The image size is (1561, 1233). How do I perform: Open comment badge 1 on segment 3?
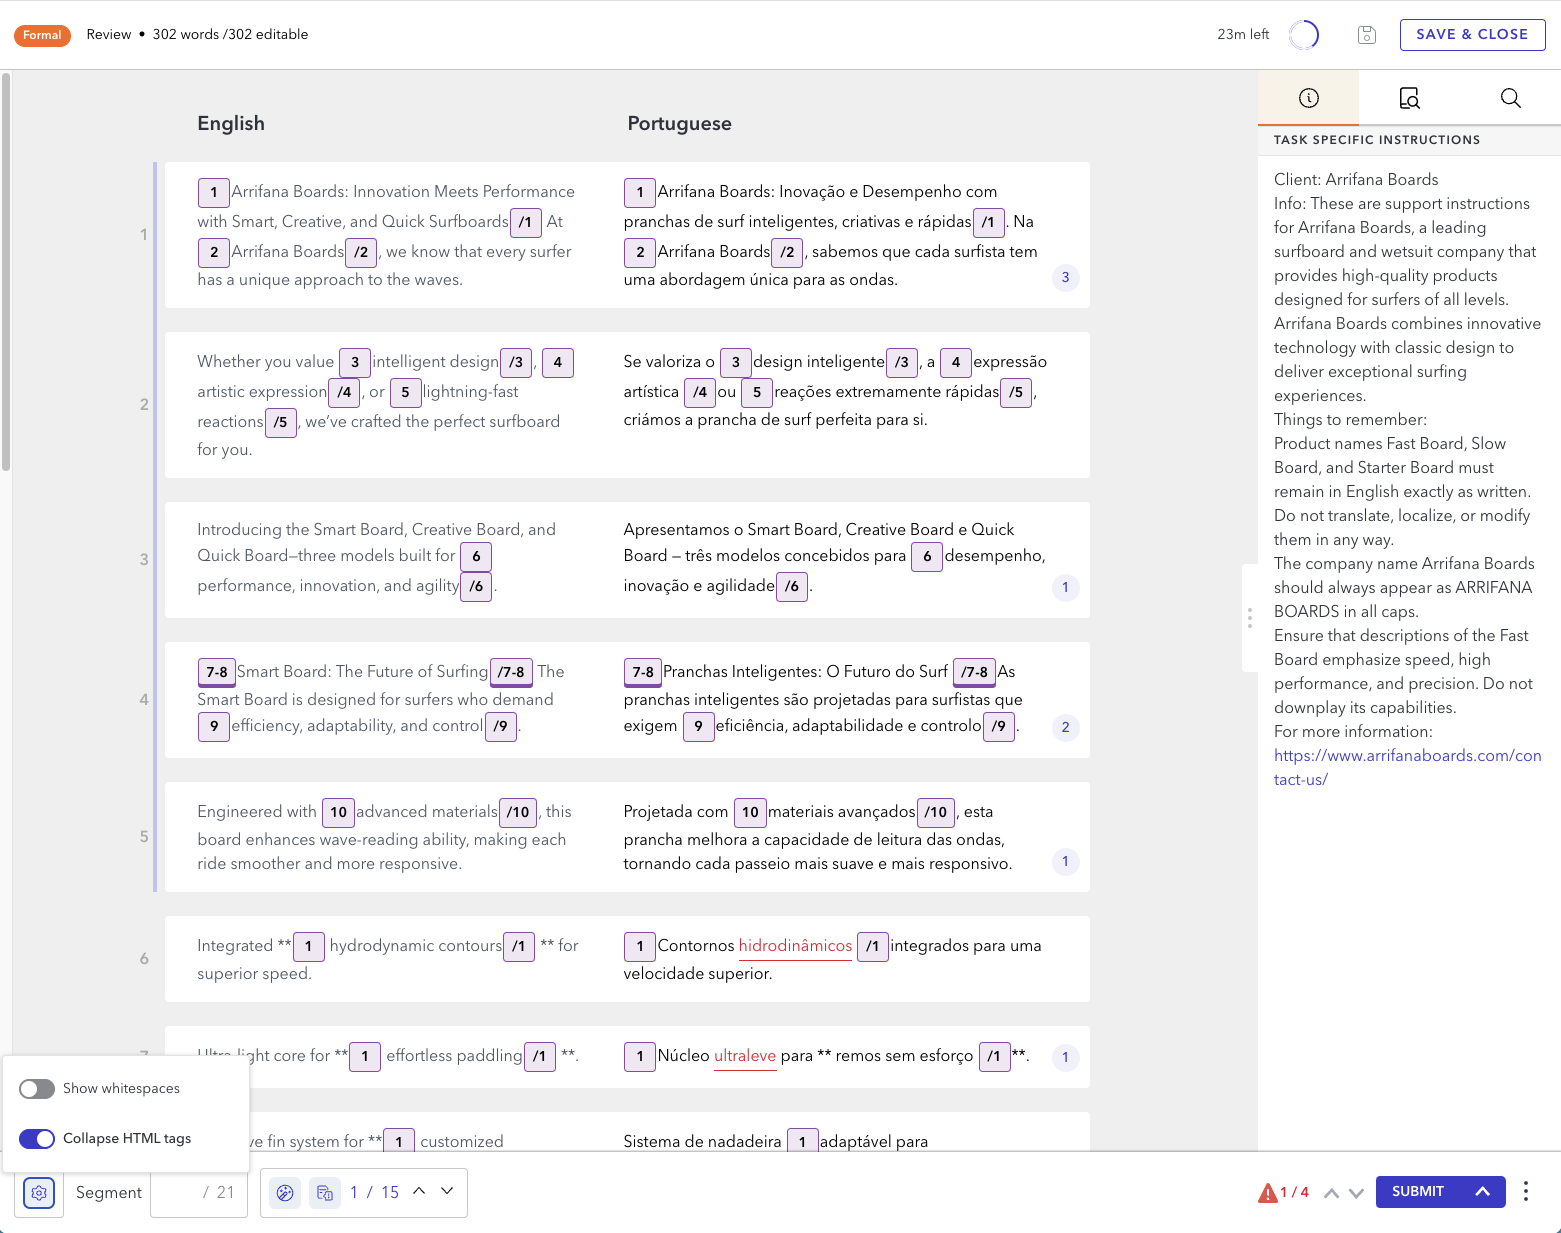point(1065,587)
